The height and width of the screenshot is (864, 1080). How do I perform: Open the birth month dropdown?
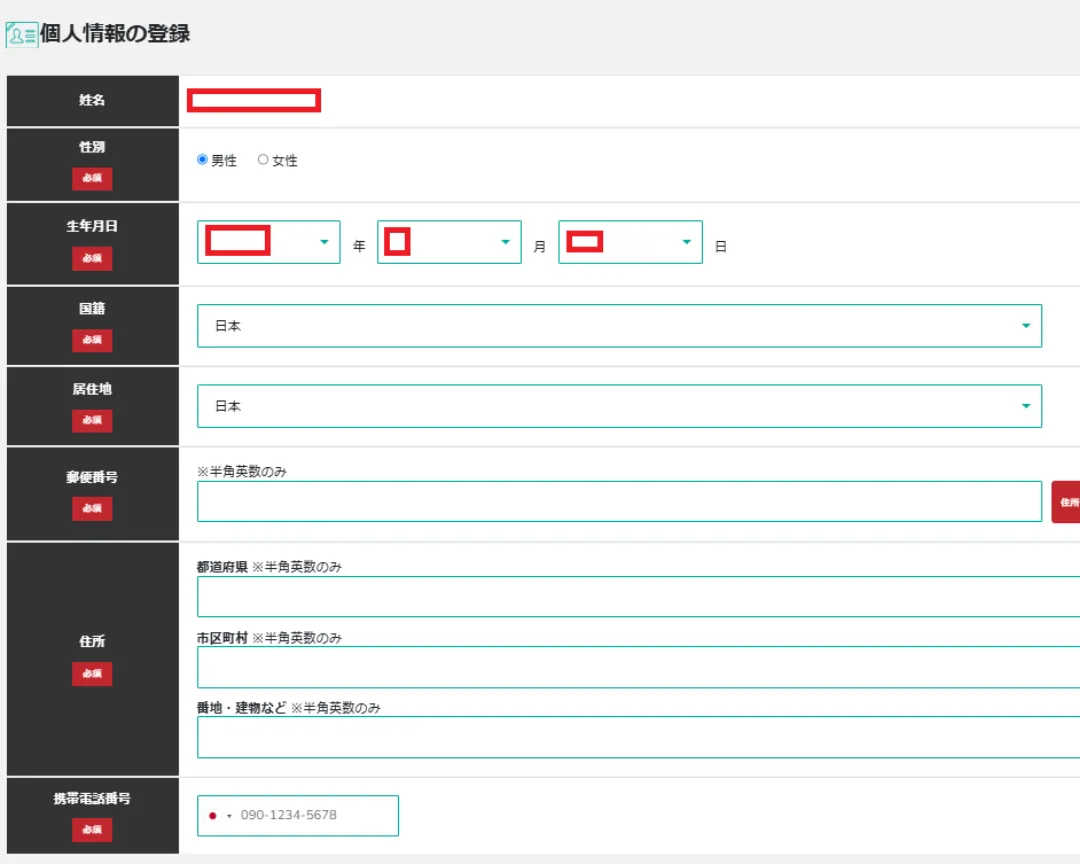(x=449, y=242)
